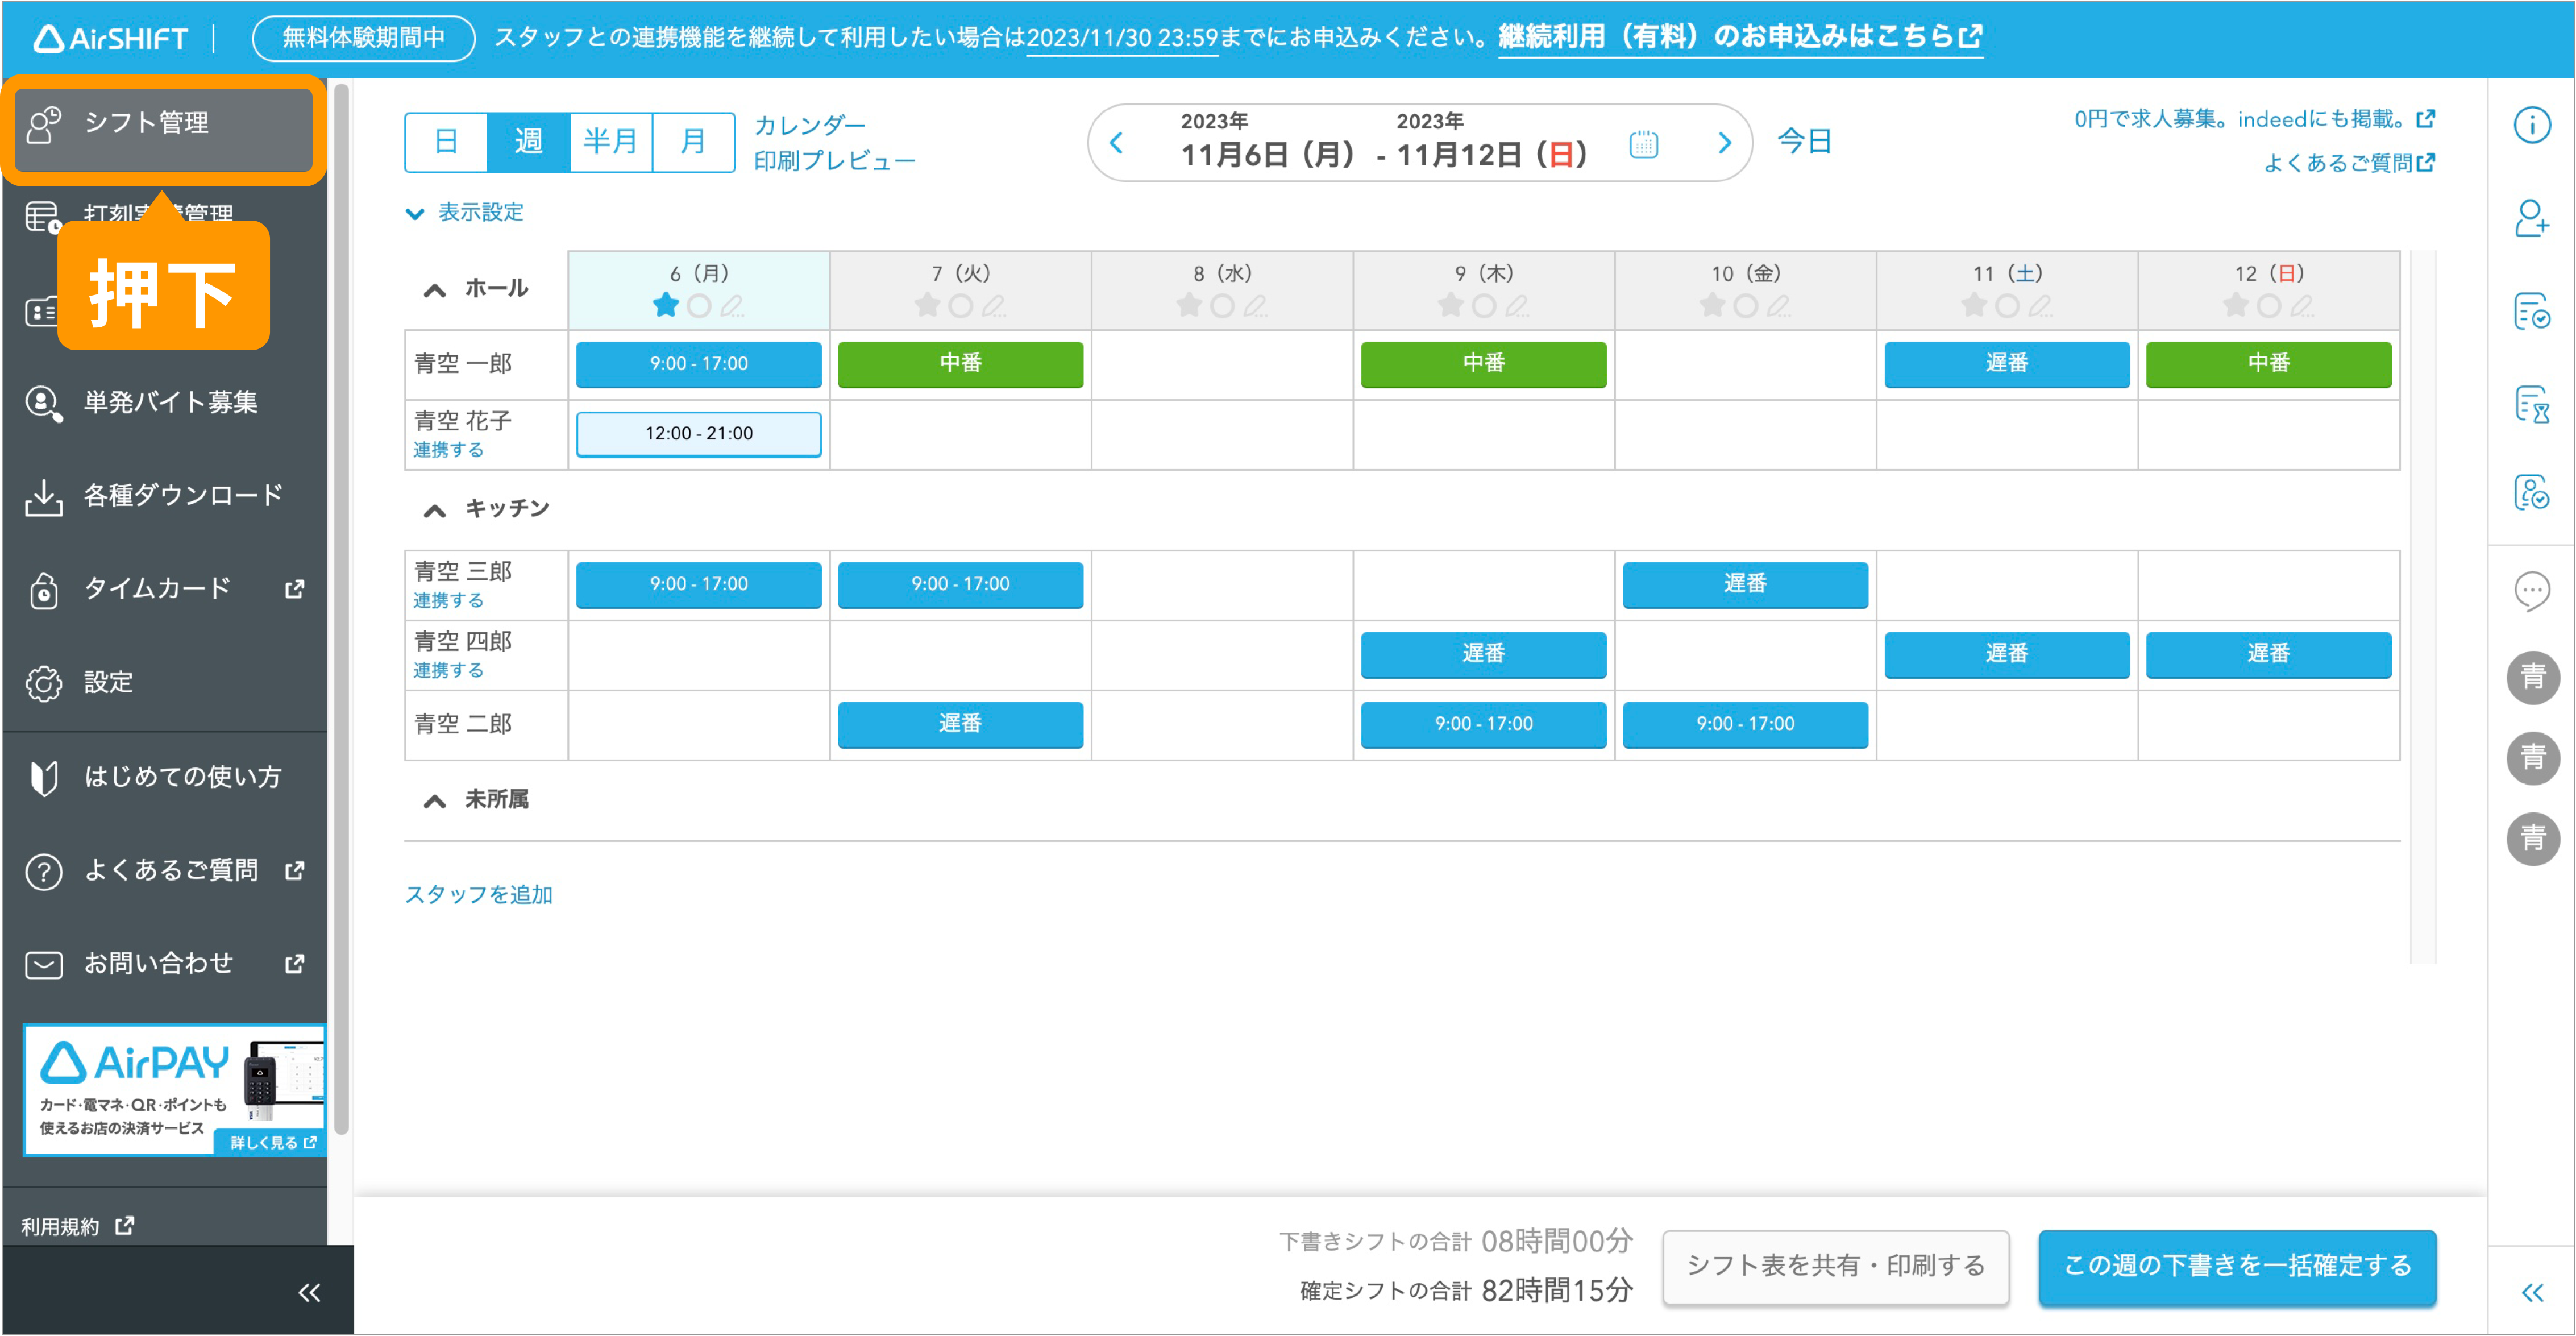Toggle the circle marker under 8 (水)
This screenshot has width=2576, height=1336.
coord(1222,306)
